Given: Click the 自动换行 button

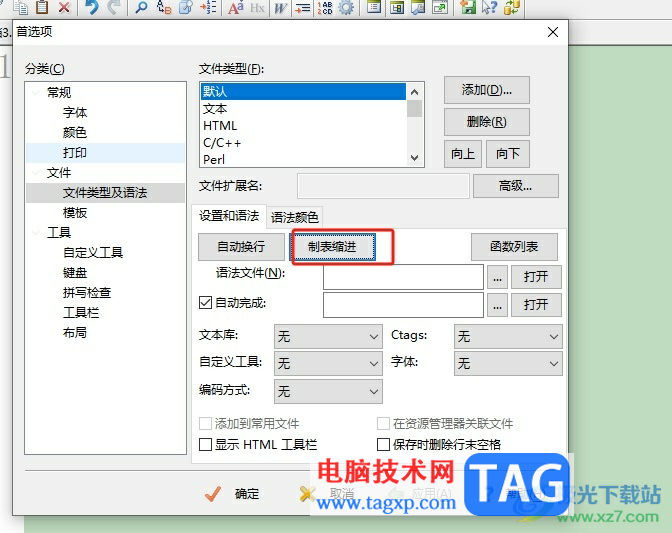Looking at the screenshot, I should pyautogui.click(x=241, y=247).
